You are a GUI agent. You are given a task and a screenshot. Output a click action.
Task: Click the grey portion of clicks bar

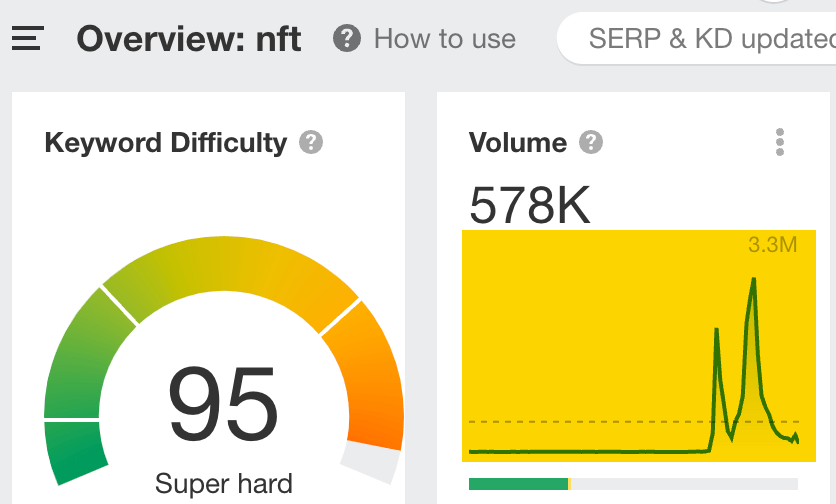point(685,484)
